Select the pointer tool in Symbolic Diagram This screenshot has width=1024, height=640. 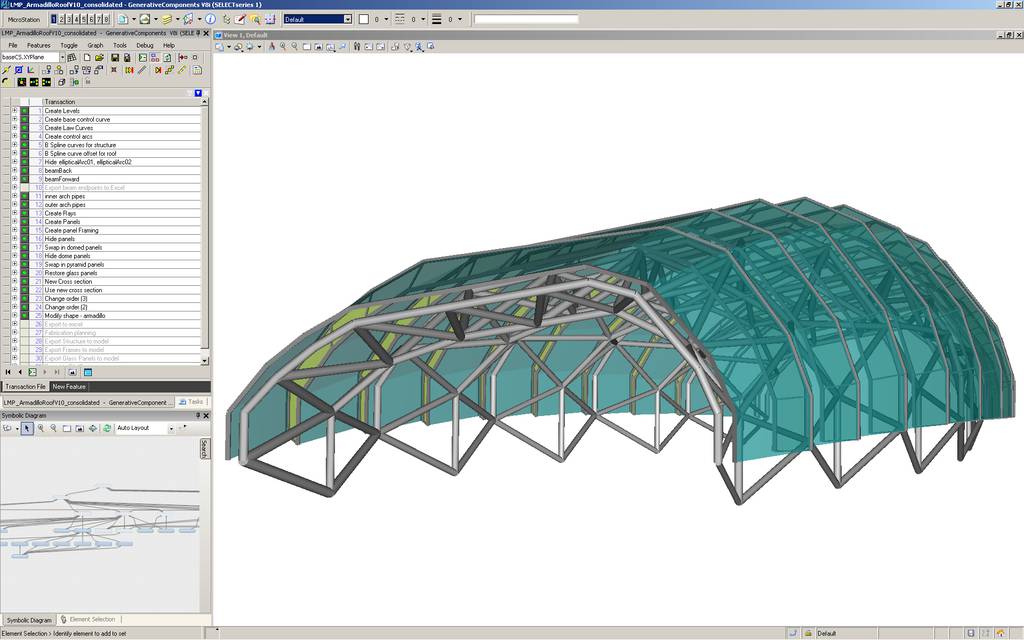(27, 428)
